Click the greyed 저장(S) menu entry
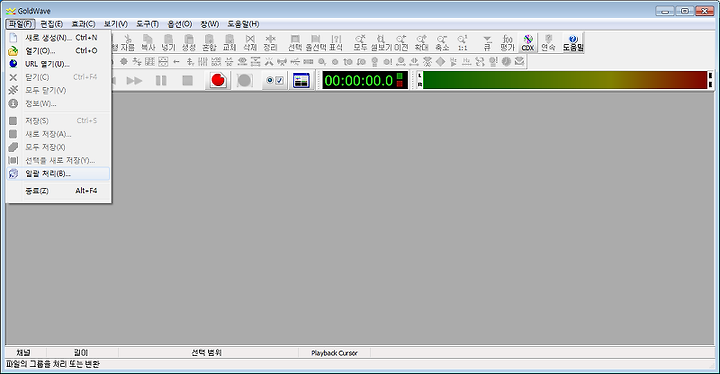Viewport: 720px width, 374px height. [59, 121]
